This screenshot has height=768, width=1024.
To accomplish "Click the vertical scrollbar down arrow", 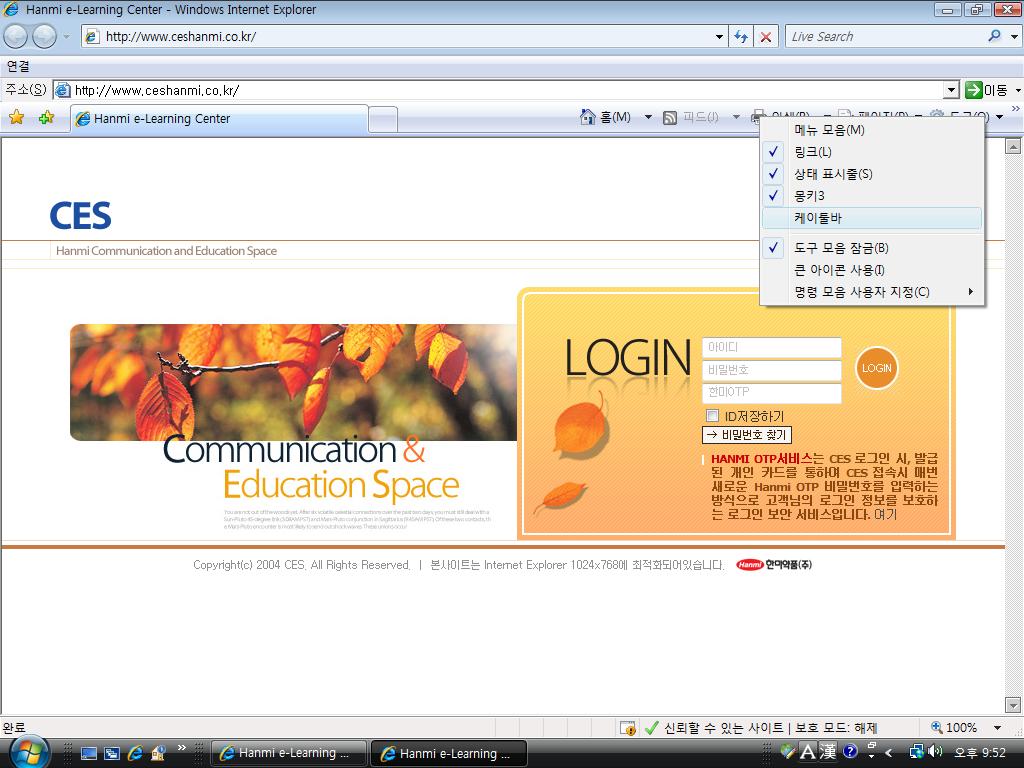I will (x=1013, y=705).
